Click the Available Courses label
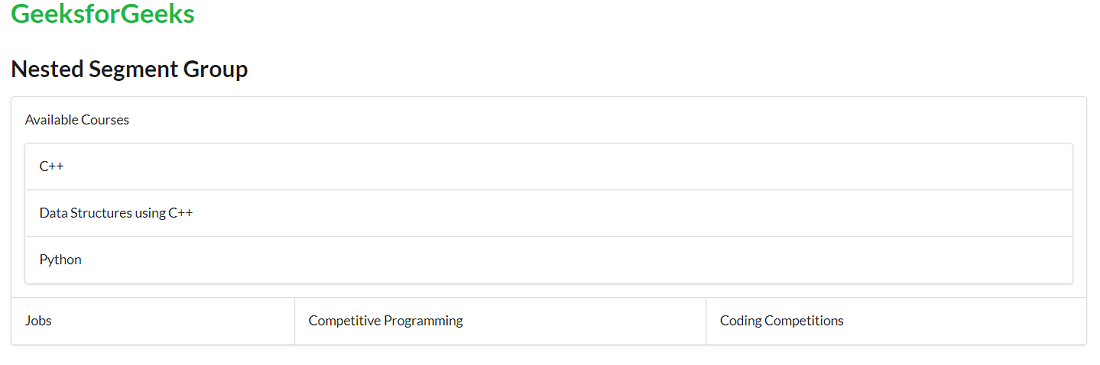1100x365 pixels. pos(77,120)
